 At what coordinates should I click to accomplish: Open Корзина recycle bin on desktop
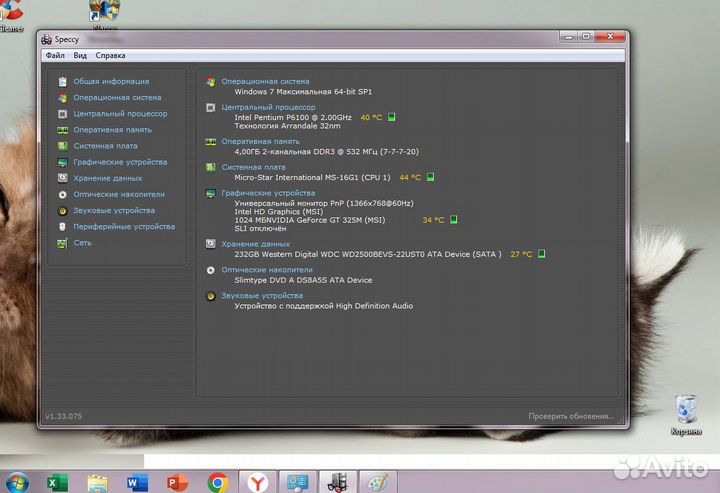tap(686, 415)
